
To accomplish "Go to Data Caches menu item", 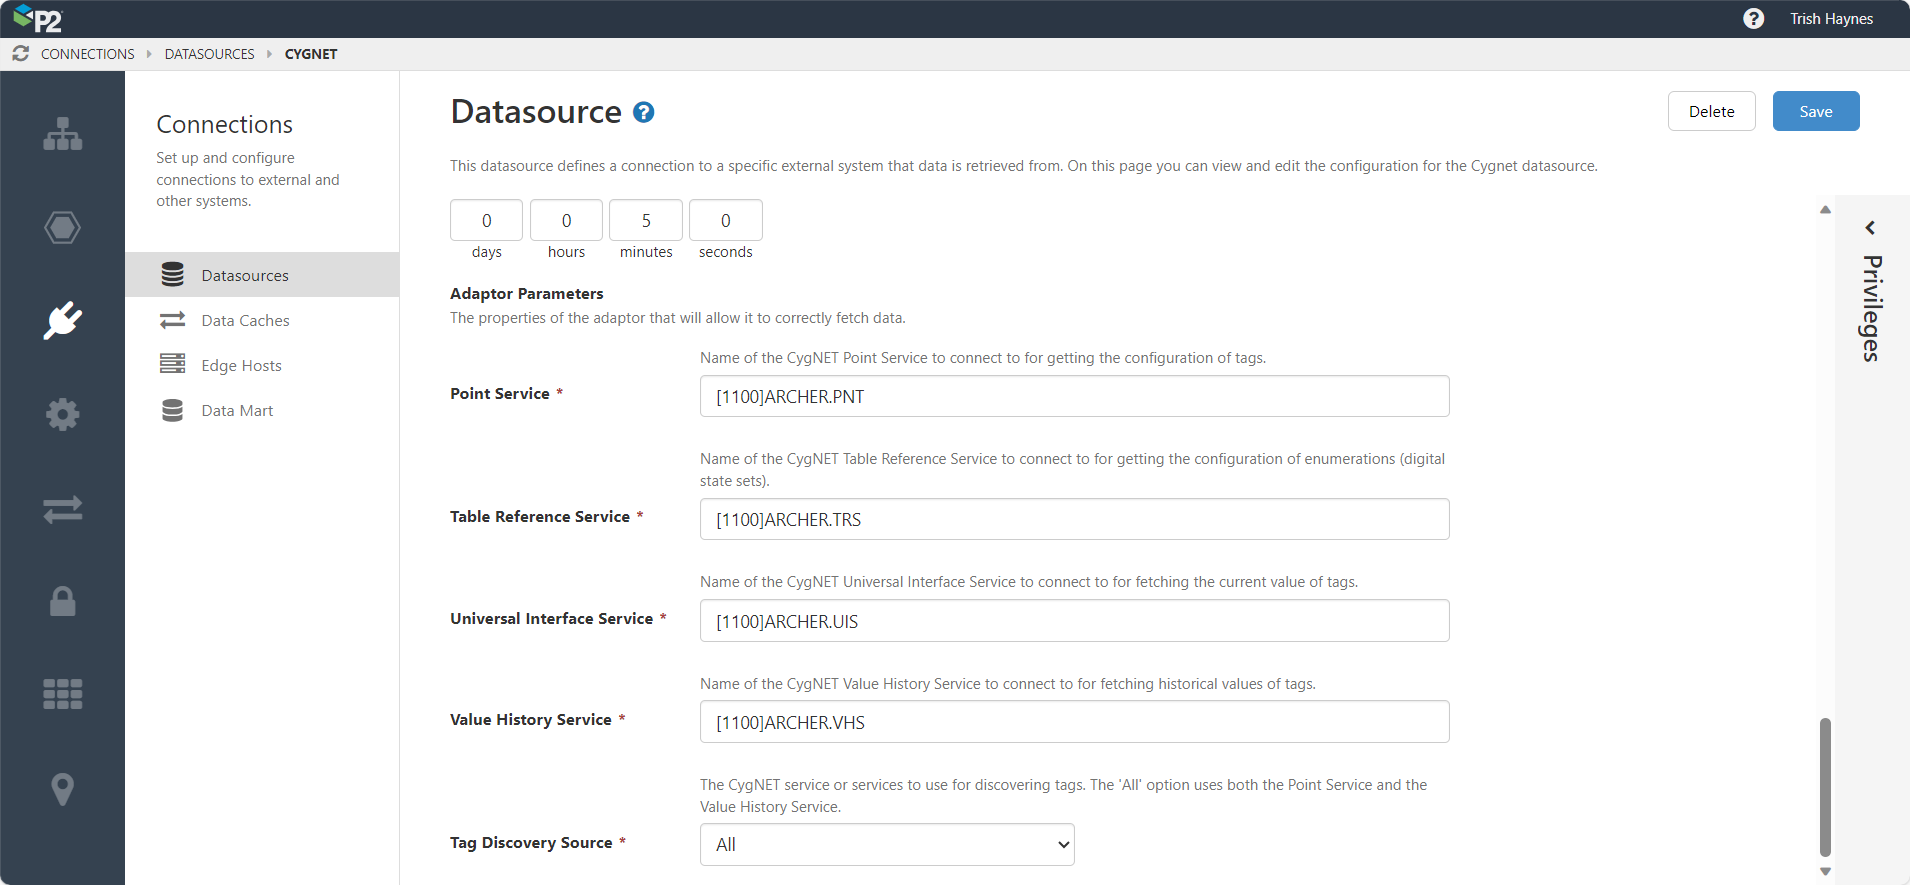I will click(x=245, y=321).
